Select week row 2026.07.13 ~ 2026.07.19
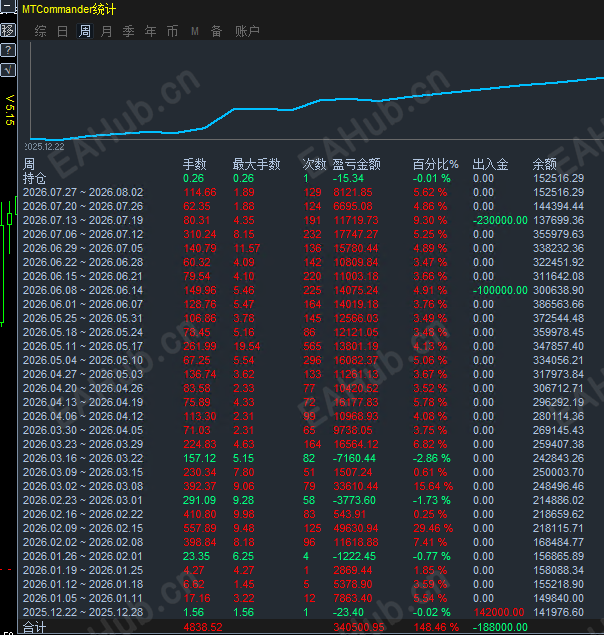Screen dimensions: 604x635 [304, 220]
